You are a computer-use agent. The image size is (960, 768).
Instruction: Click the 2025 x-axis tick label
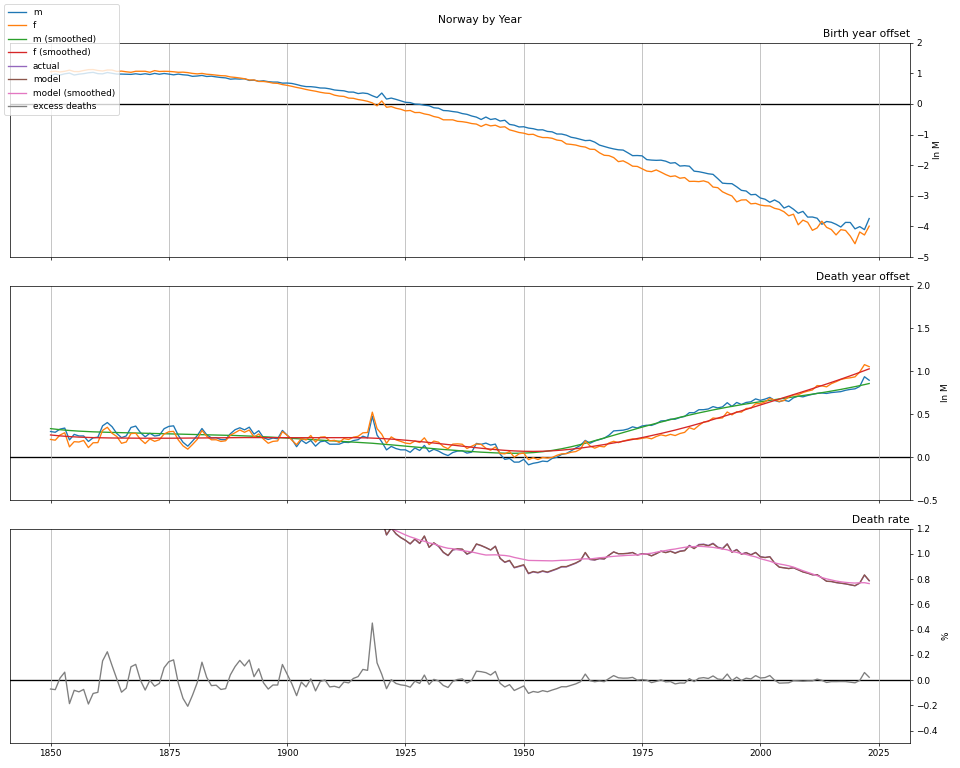[x=878, y=751]
